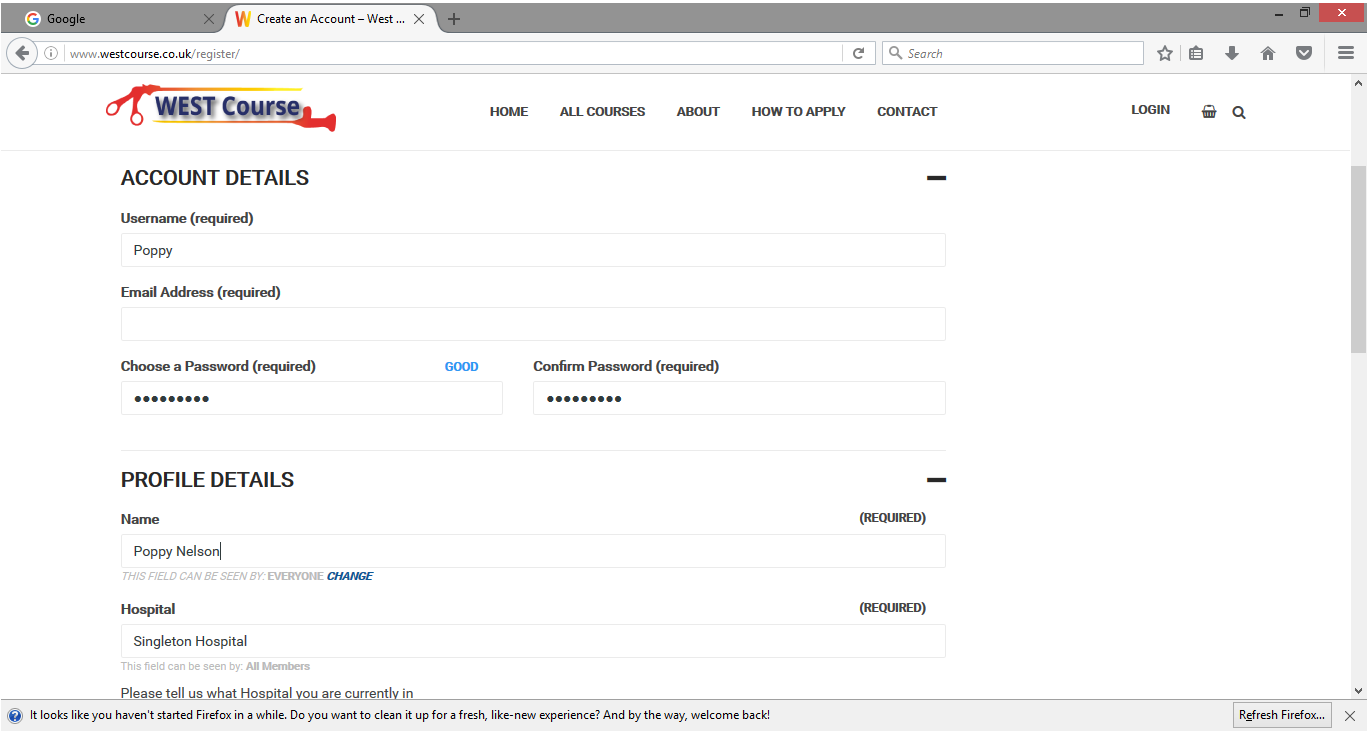Open the How To Apply page
This screenshot has height=738, width=1368.
(798, 112)
